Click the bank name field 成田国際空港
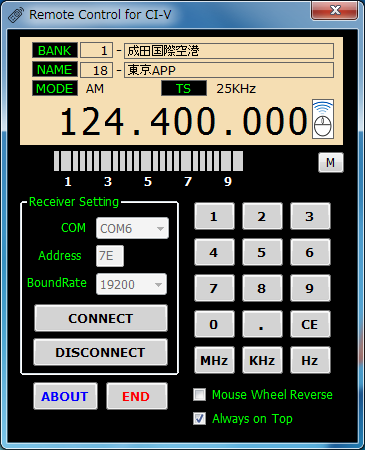This screenshot has height=450, width=365. (x=229, y=51)
